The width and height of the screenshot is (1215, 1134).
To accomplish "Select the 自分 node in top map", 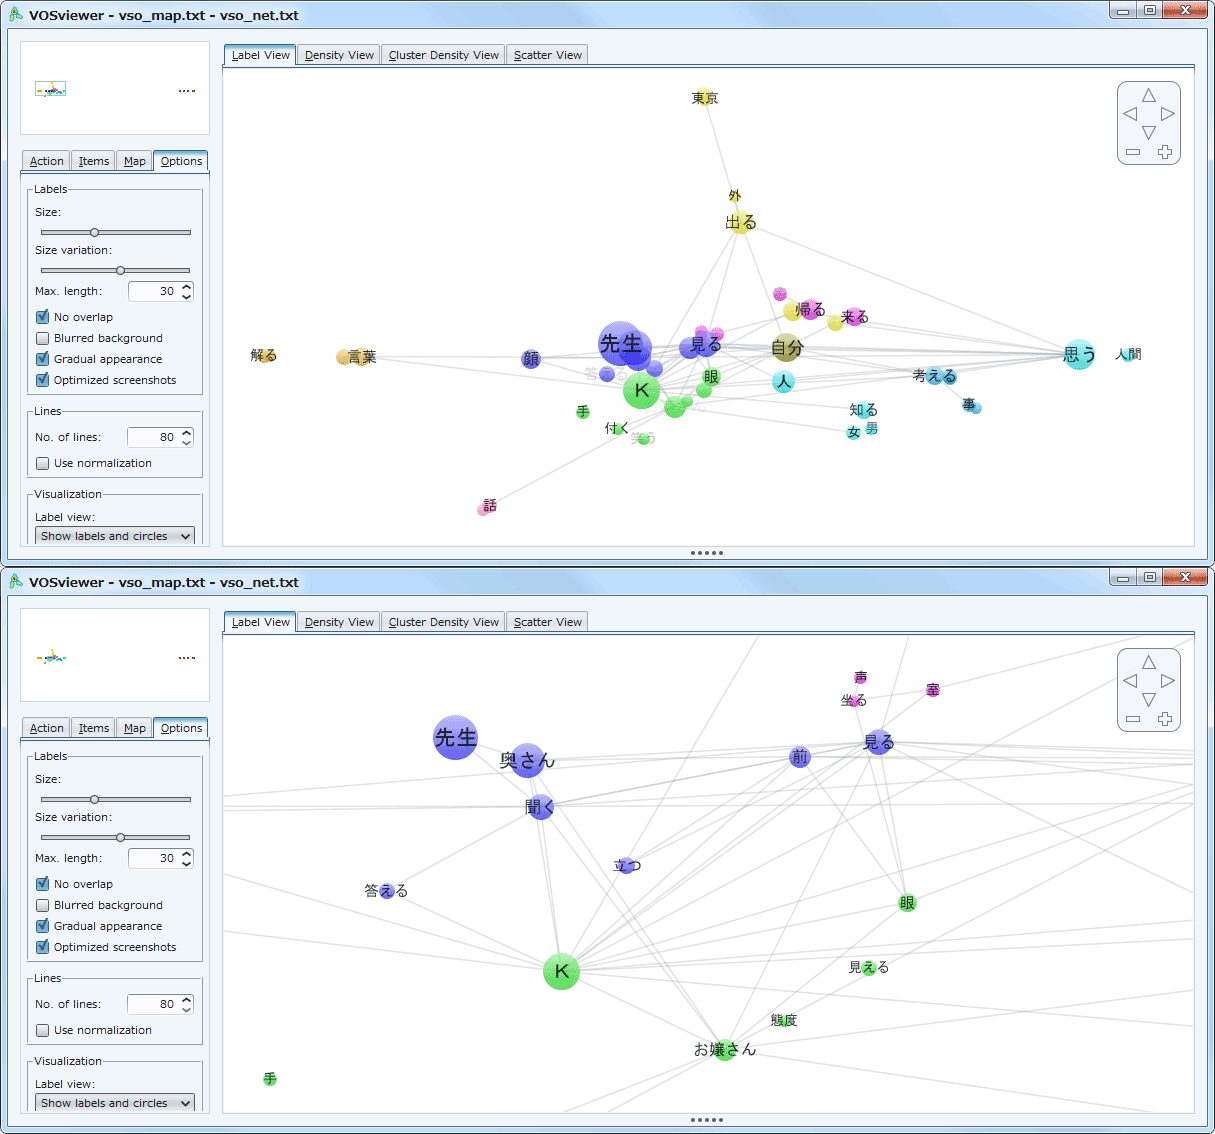I will 787,347.
